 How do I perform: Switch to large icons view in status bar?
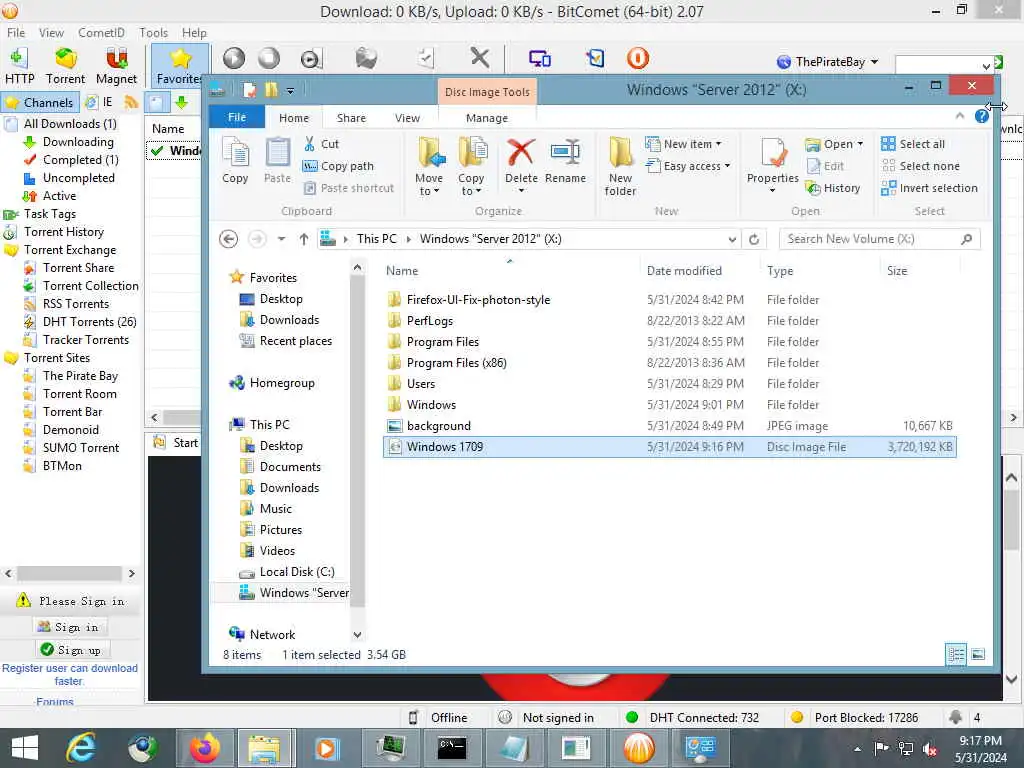coord(978,654)
